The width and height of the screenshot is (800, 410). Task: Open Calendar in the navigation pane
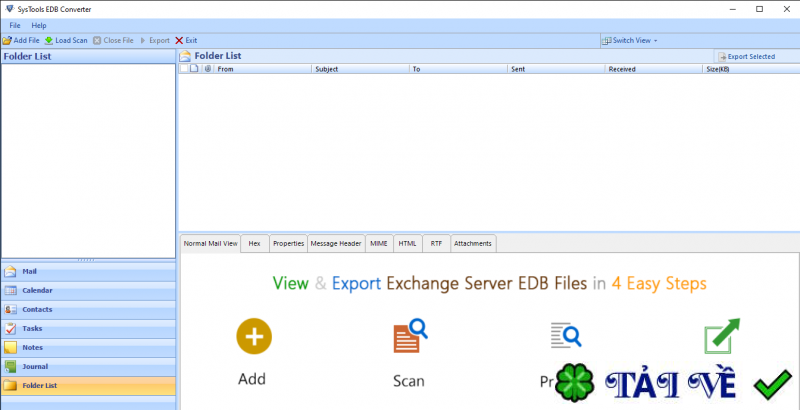coord(37,290)
